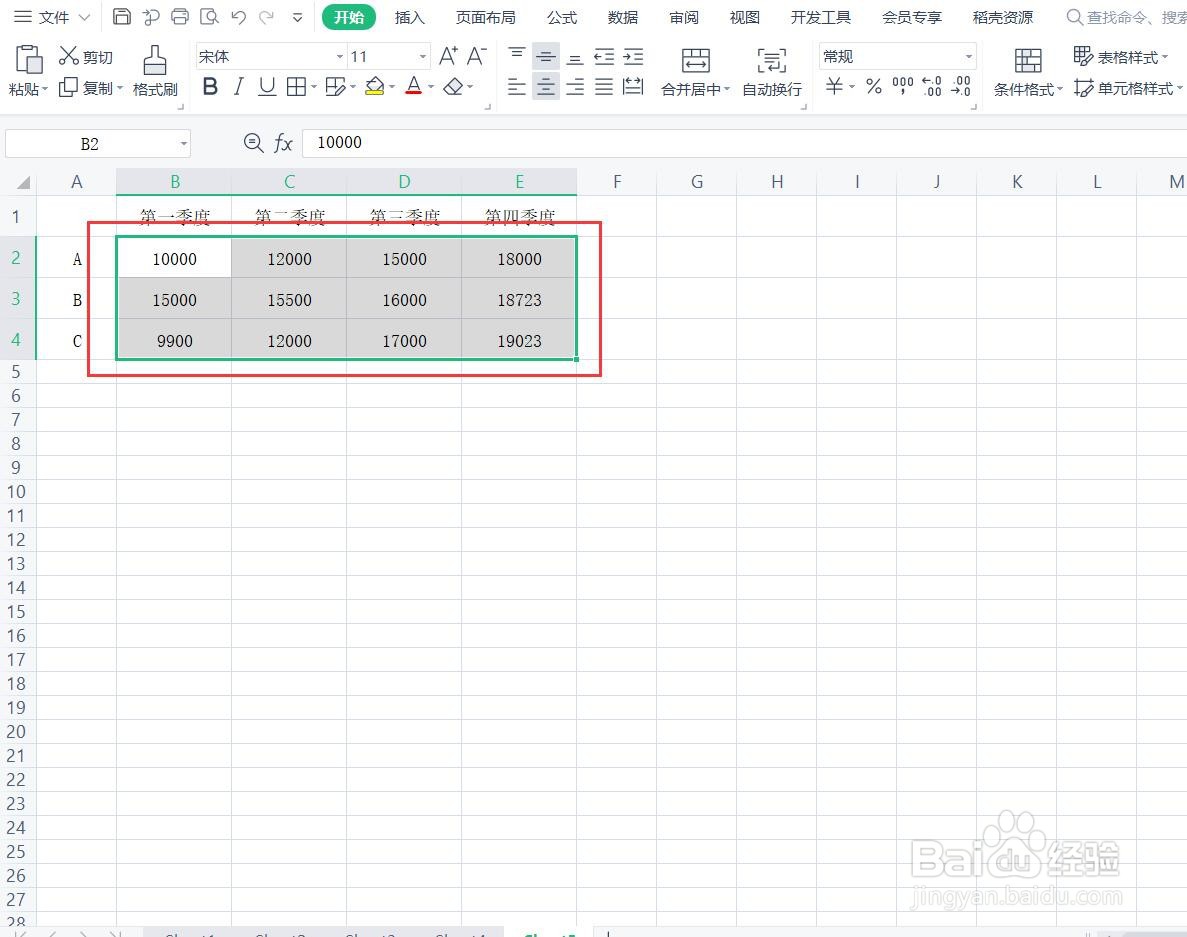
Task: Expand the currency (¥) format dropdown
Action: pos(852,87)
